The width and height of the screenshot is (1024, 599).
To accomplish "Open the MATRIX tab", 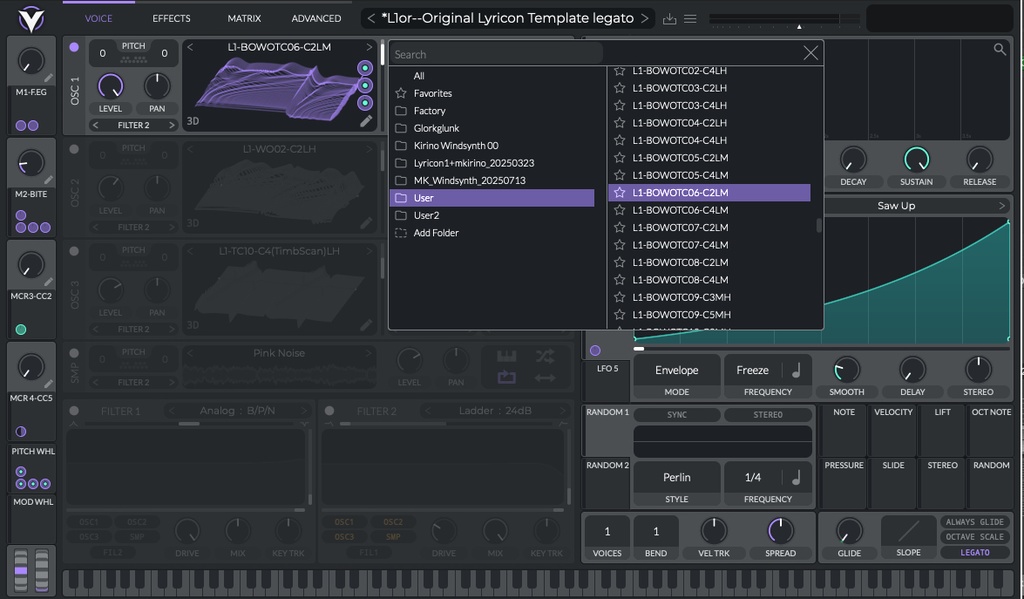I will click(243, 17).
